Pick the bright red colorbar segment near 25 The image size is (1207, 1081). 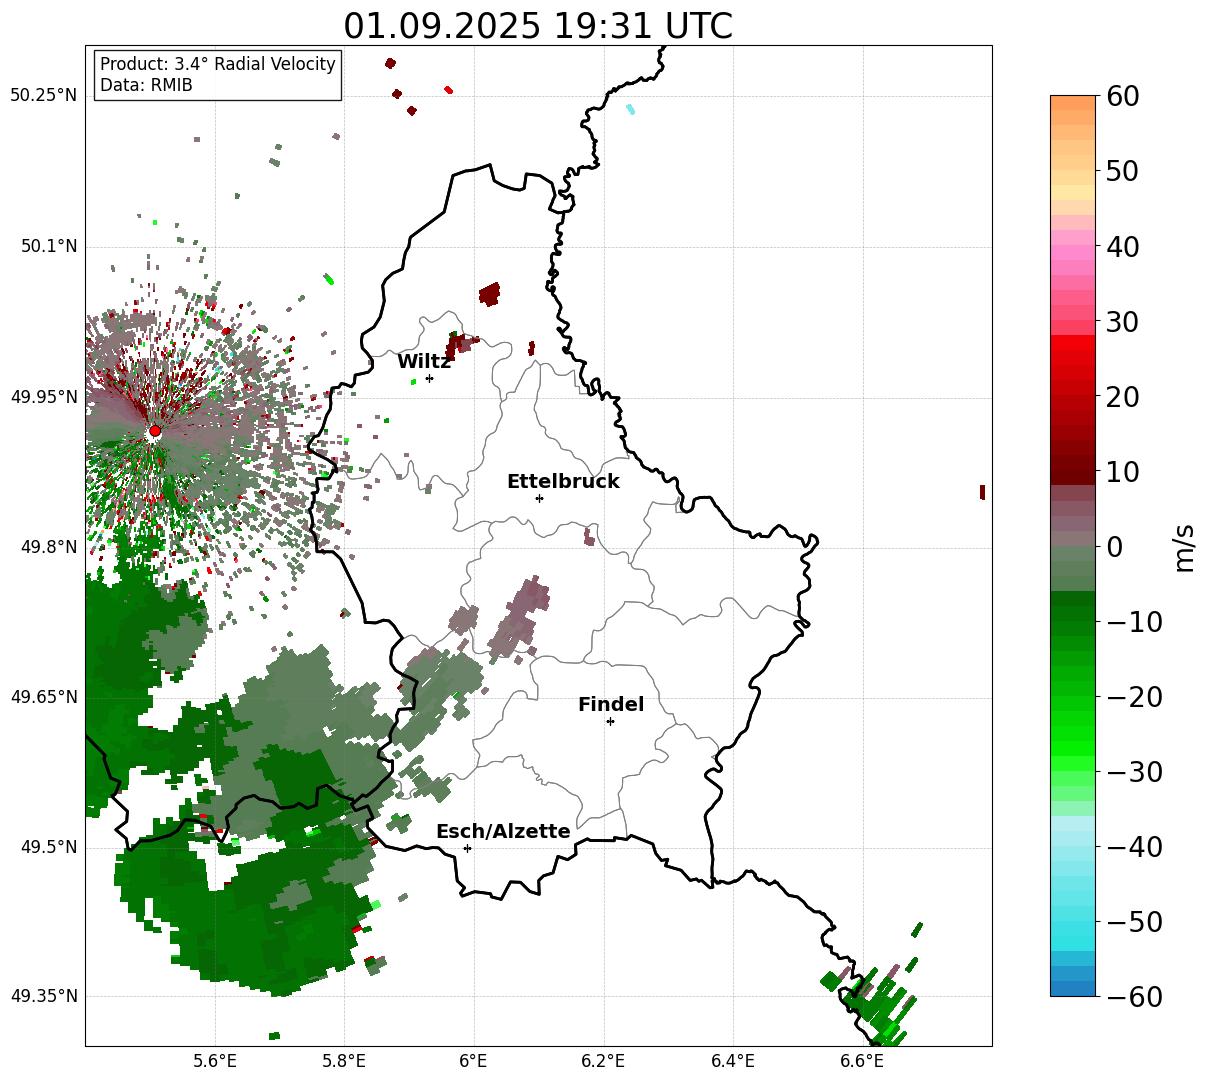coord(1073,360)
